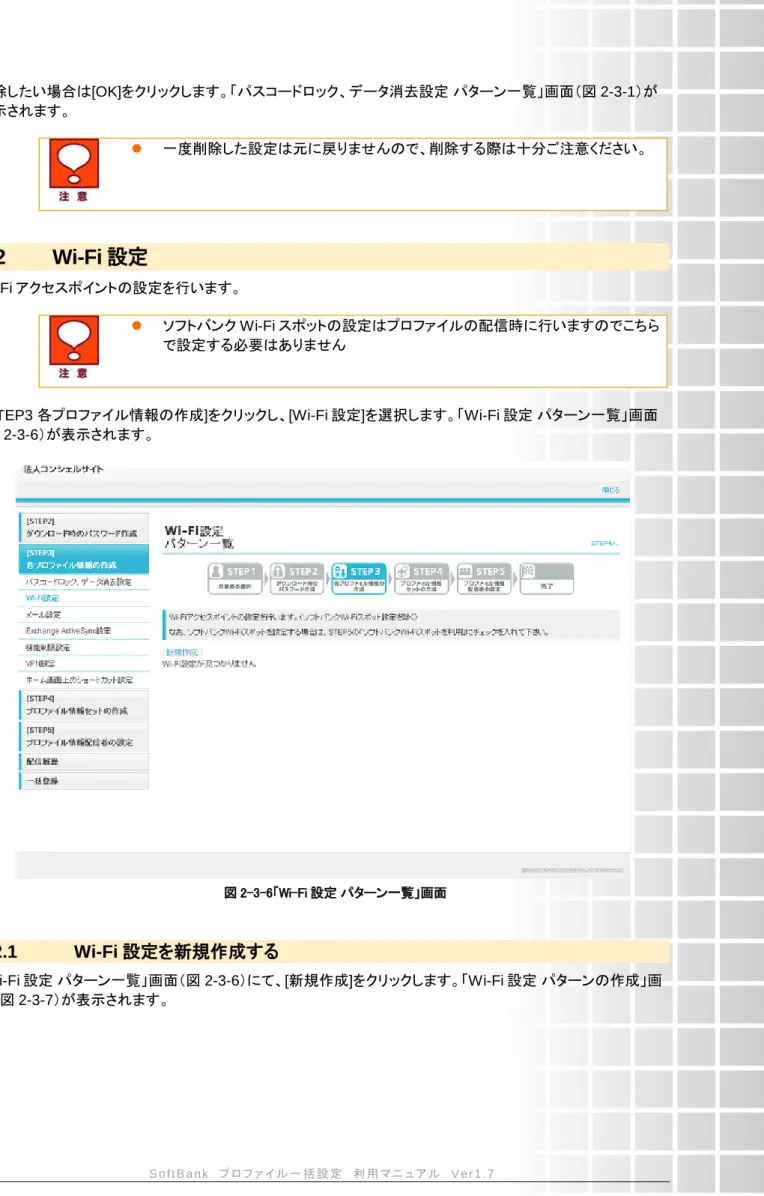Open the [STEP5] profile distributor settings menu
This screenshot has height=1196, width=764.
tap(84, 736)
